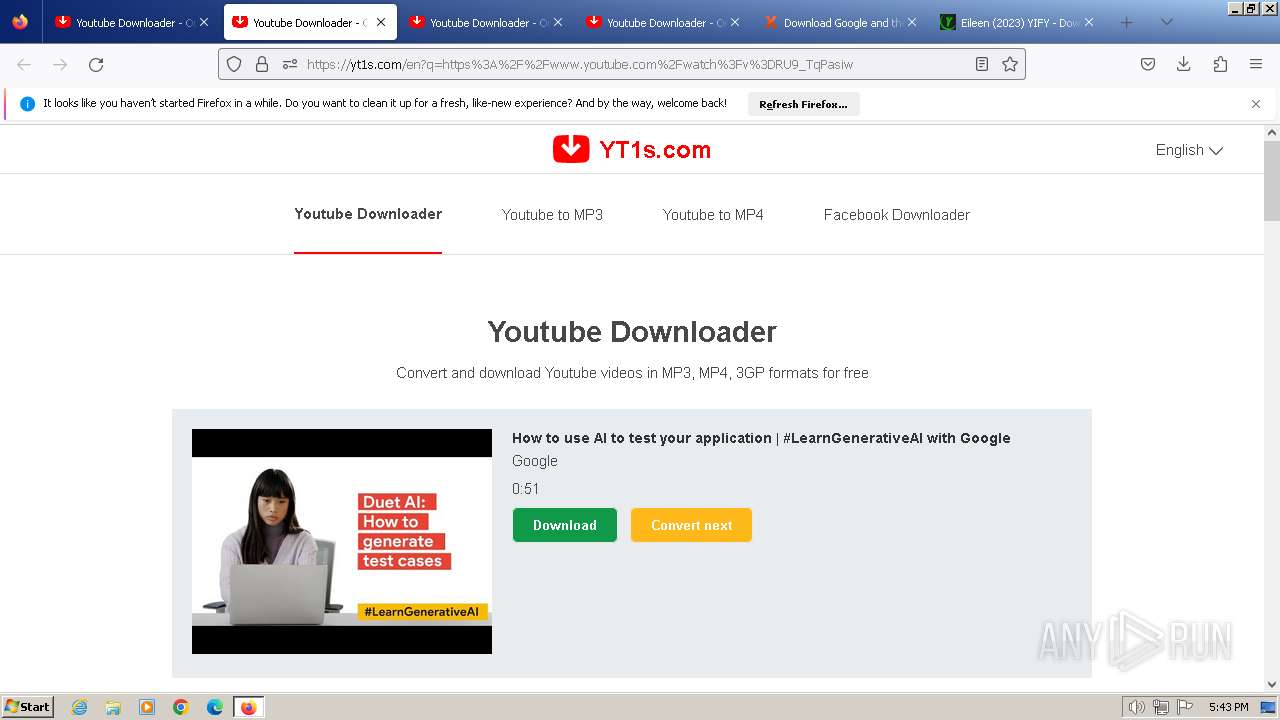Select Youtube Downloader menu item
This screenshot has width=1280, height=720.
tap(368, 214)
